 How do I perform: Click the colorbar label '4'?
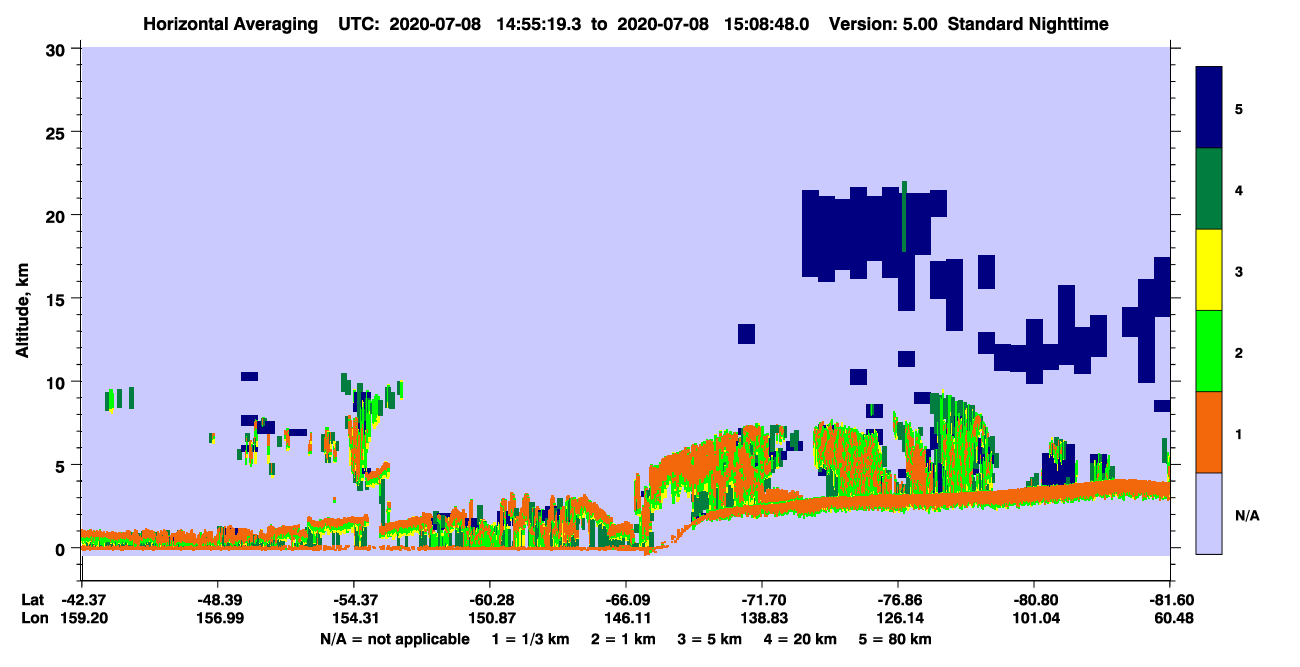tap(1239, 189)
